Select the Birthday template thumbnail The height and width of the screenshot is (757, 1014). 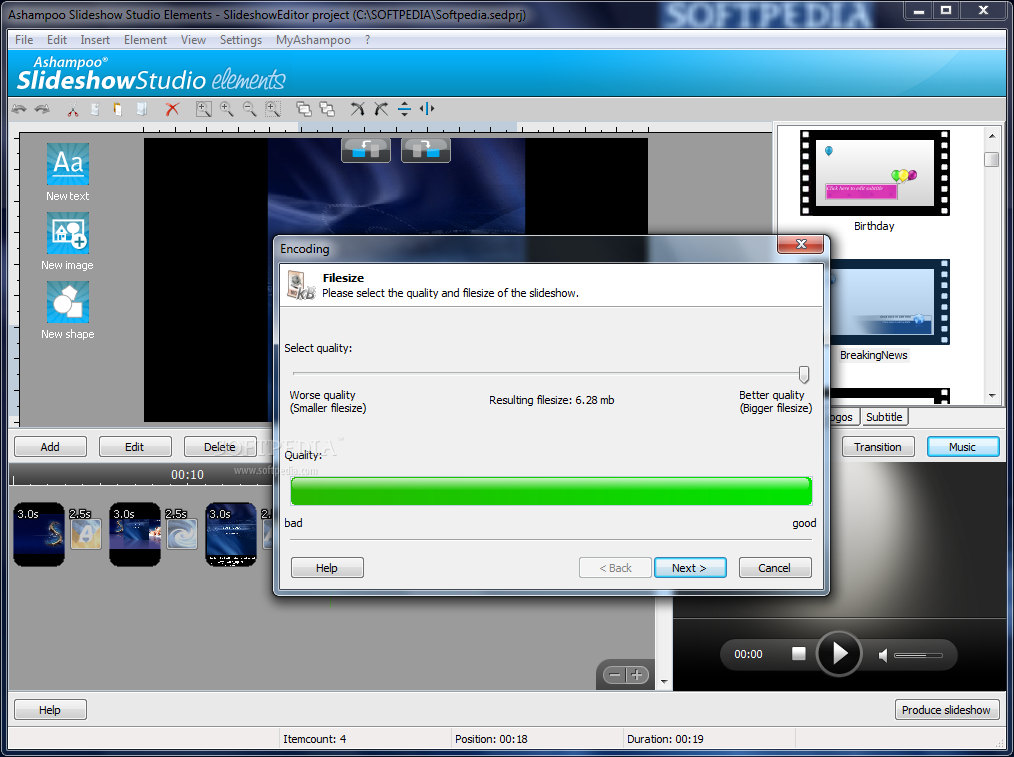point(874,173)
